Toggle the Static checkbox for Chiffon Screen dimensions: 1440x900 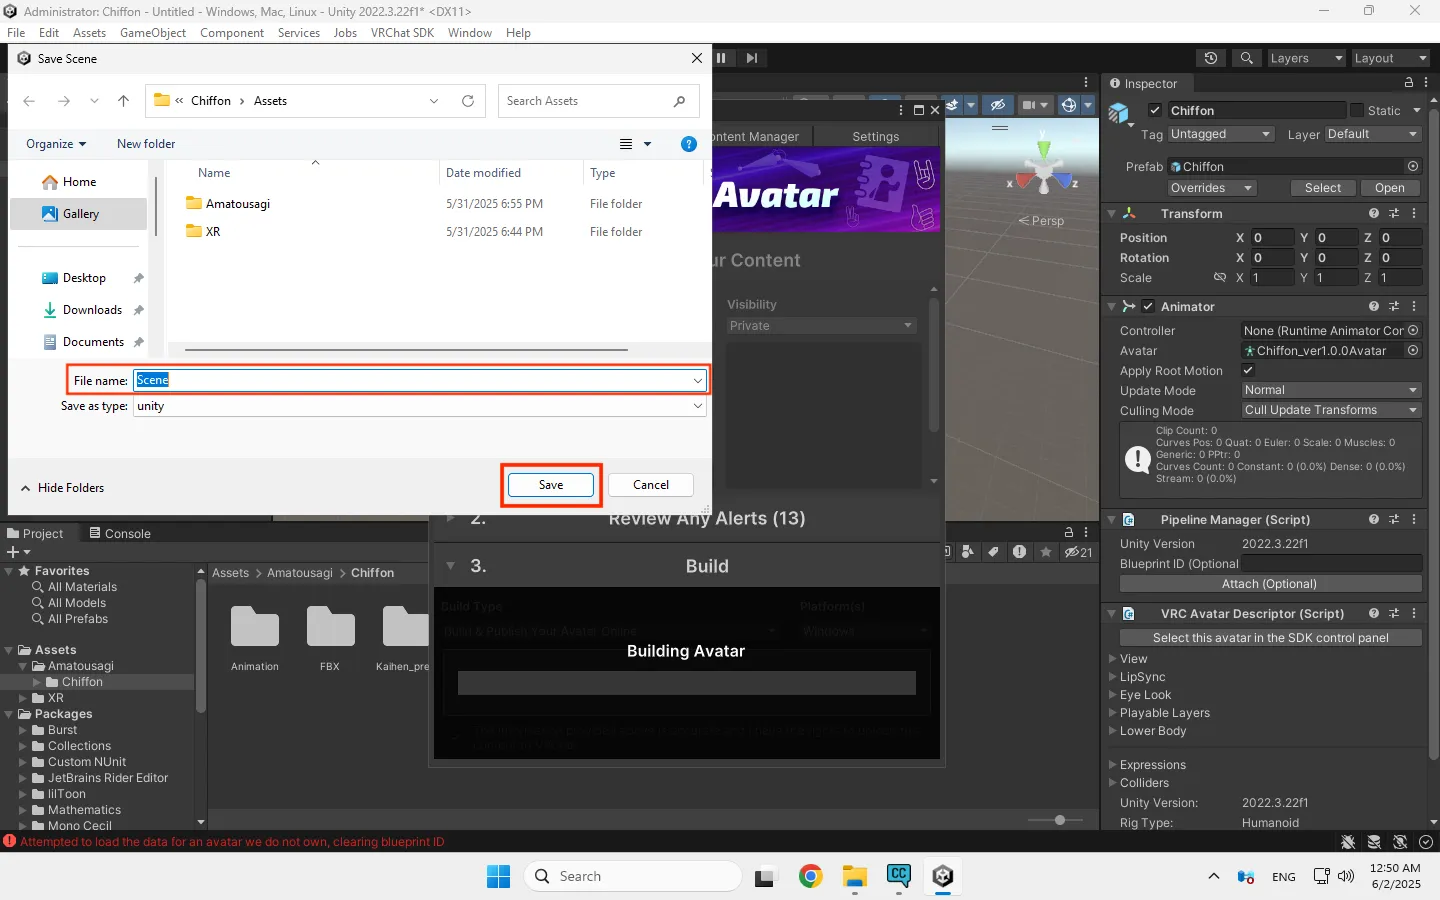pos(1357,110)
